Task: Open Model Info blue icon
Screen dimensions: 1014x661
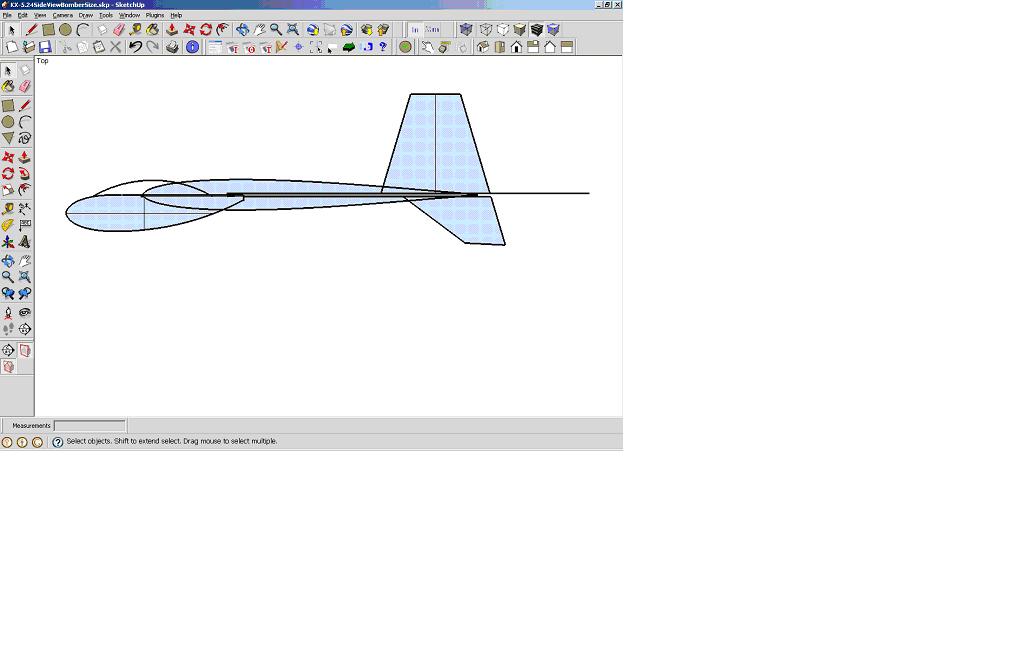Action: tap(192, 47)
